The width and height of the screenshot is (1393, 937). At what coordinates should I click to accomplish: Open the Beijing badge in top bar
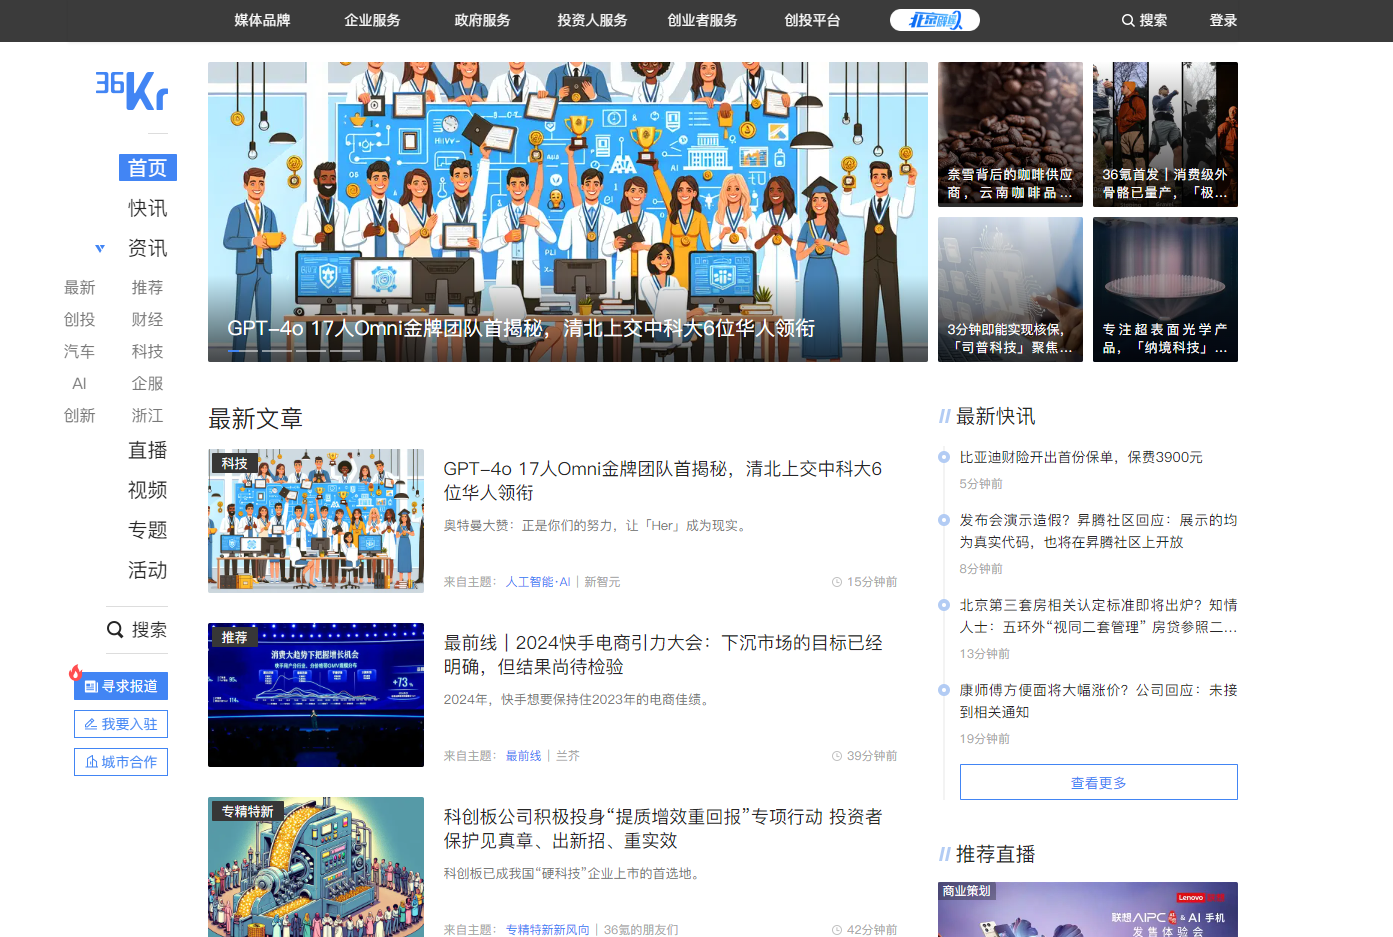[x=935, y=20]
